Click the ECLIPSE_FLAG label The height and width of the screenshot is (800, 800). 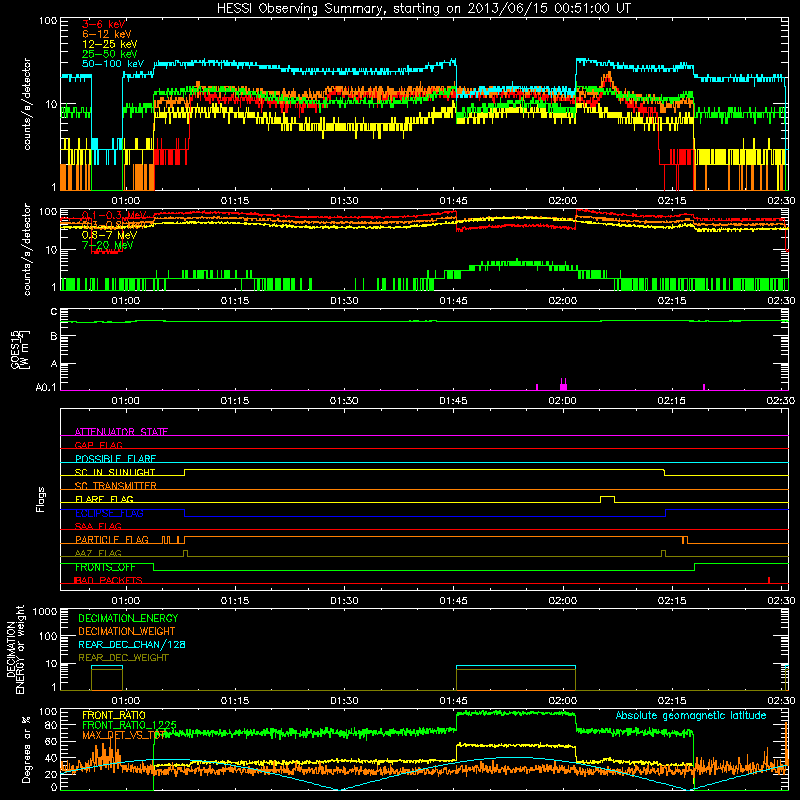pos(109,513)
